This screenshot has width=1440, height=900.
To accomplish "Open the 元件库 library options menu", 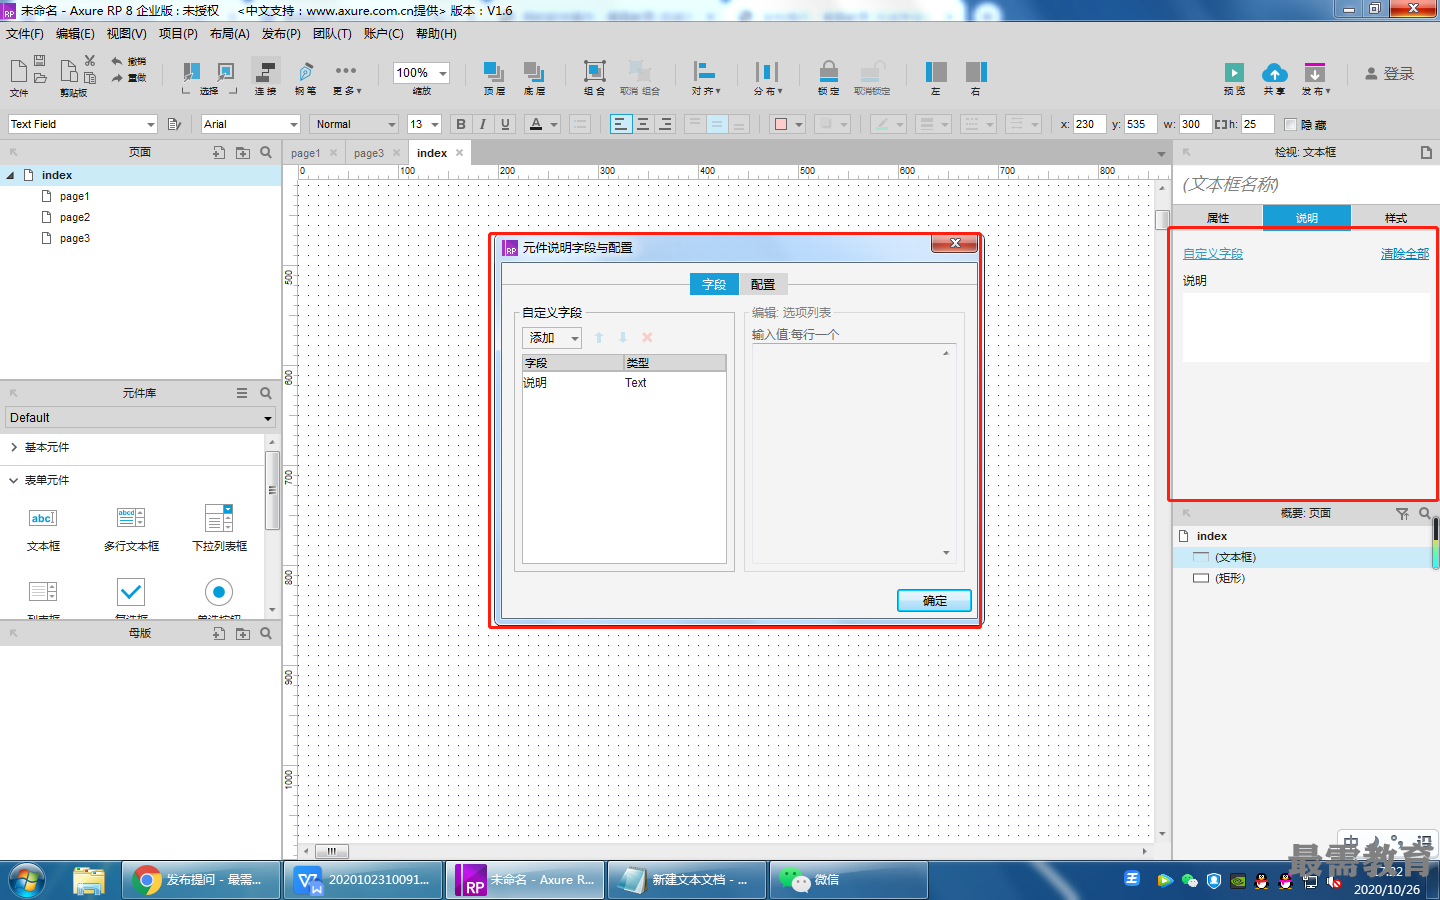I will (x=242, y=393).
